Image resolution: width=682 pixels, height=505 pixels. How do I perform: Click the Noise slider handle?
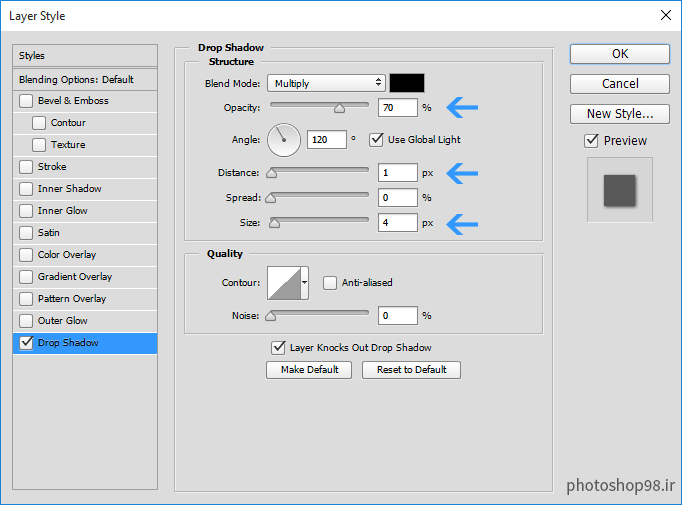pos(271,316)
